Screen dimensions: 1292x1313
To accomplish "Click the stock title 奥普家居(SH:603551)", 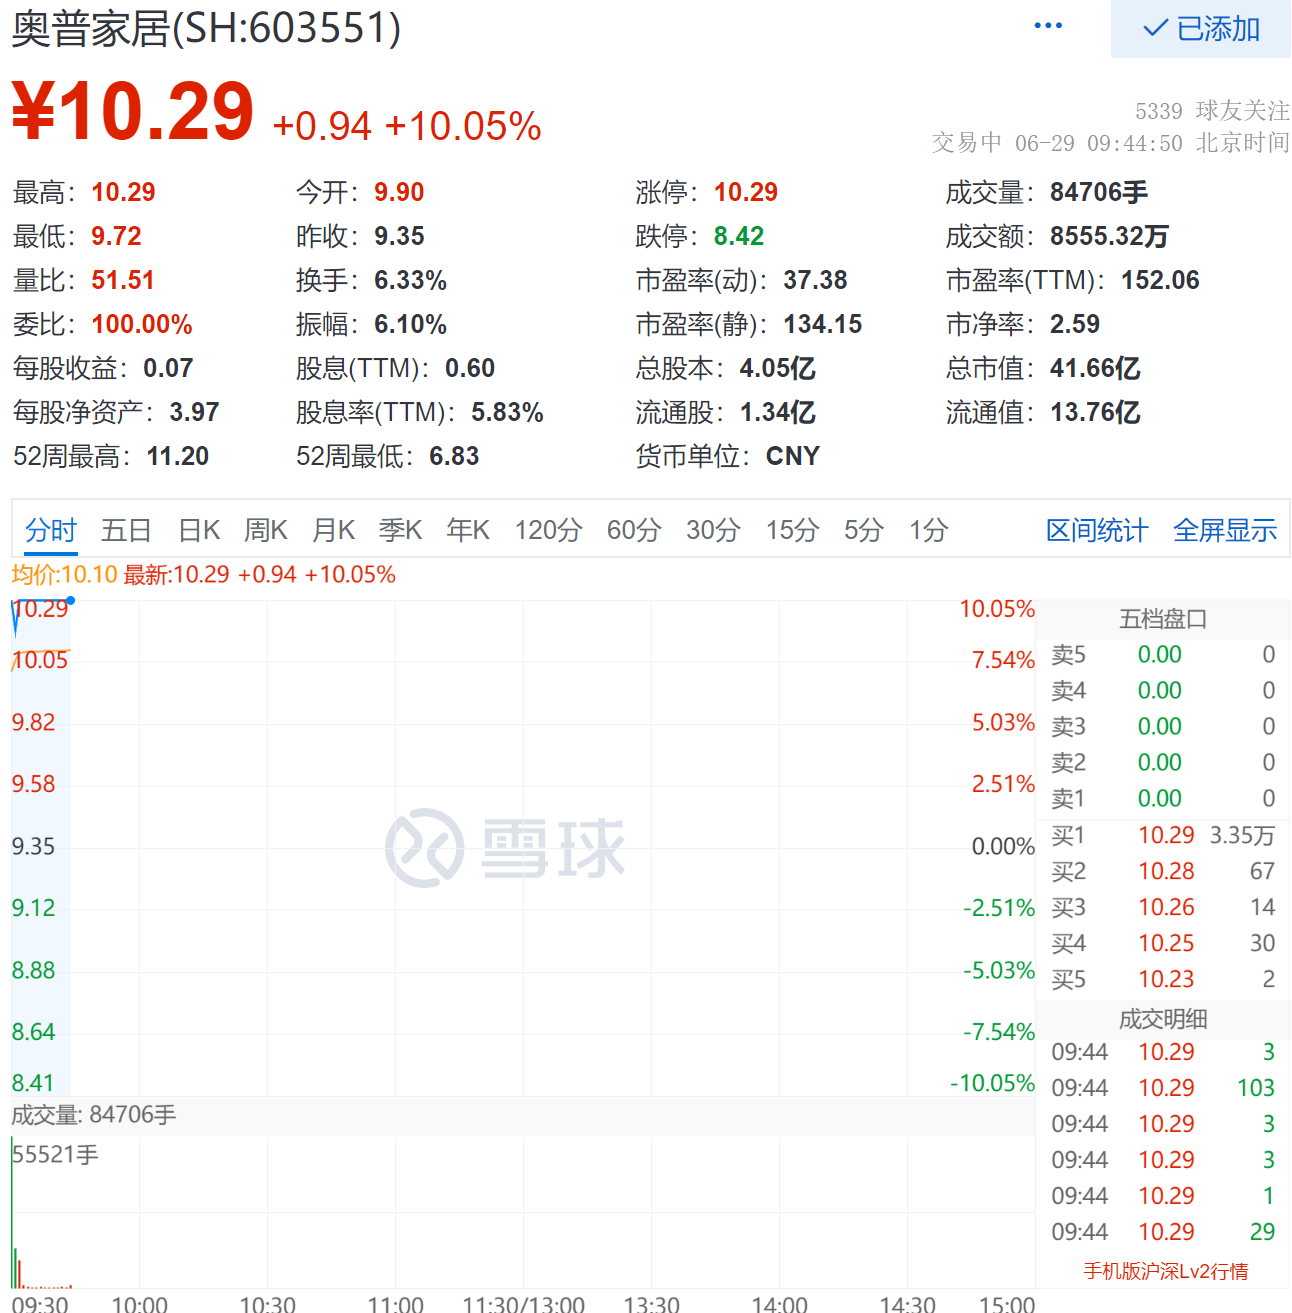I will pos(206,28).
